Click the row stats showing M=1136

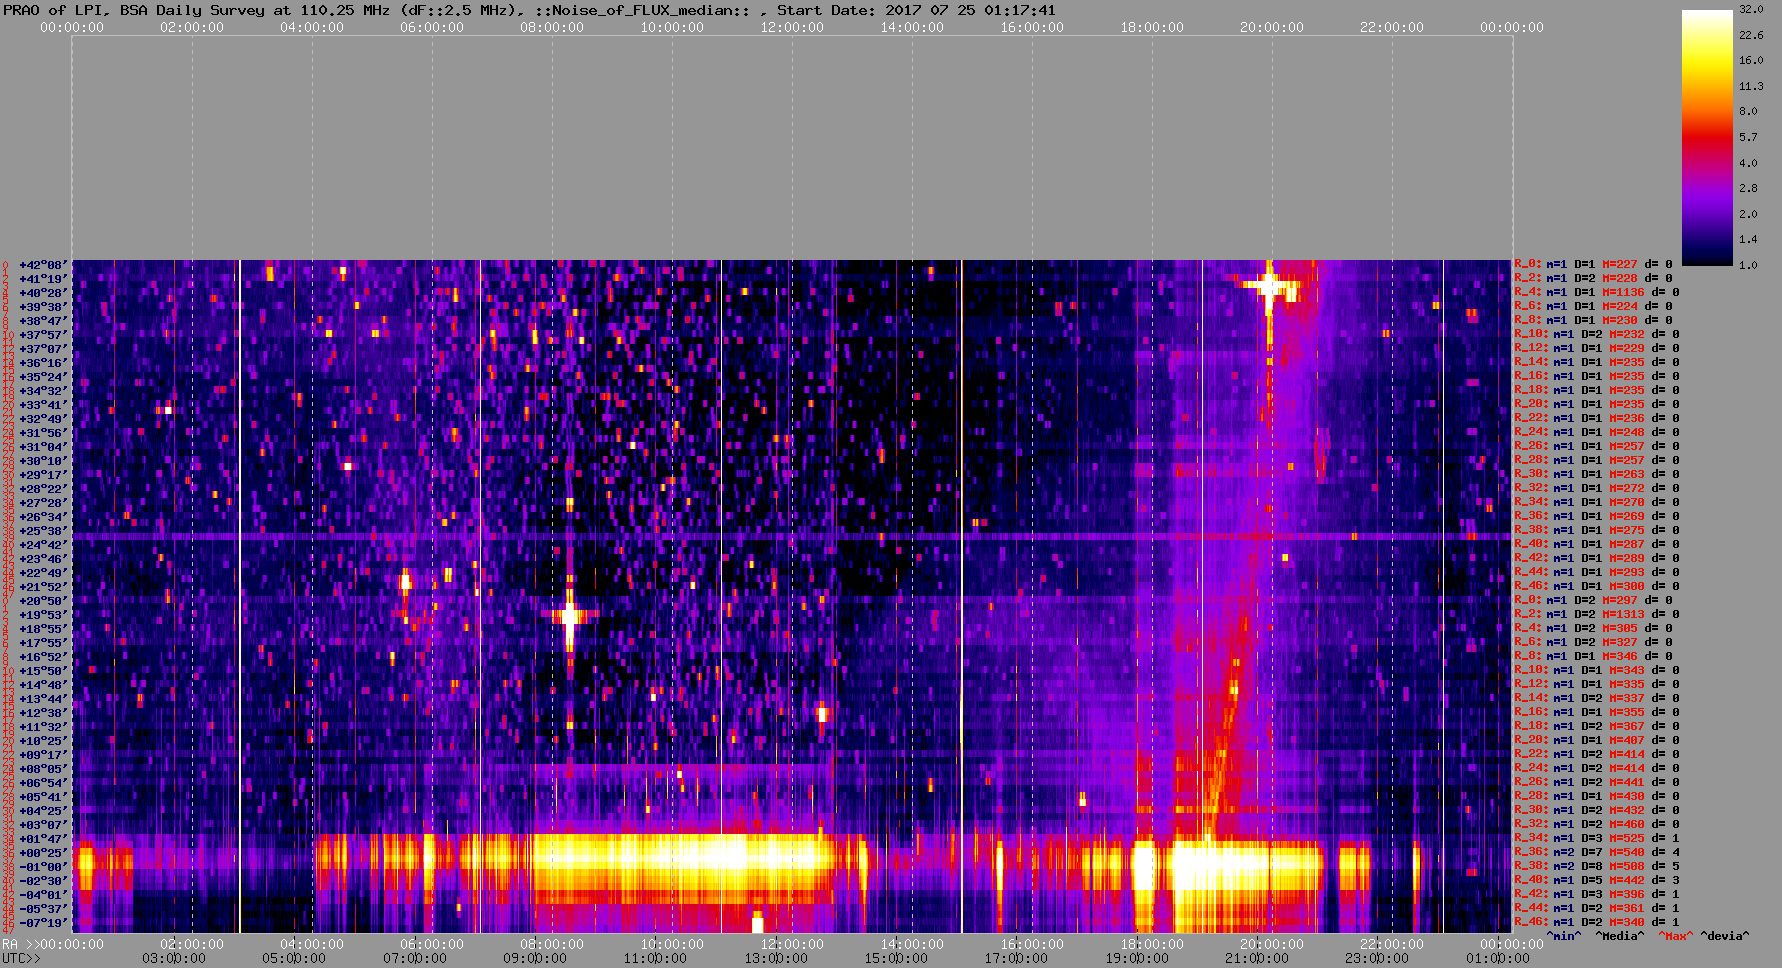click(x=1597, y=293)
